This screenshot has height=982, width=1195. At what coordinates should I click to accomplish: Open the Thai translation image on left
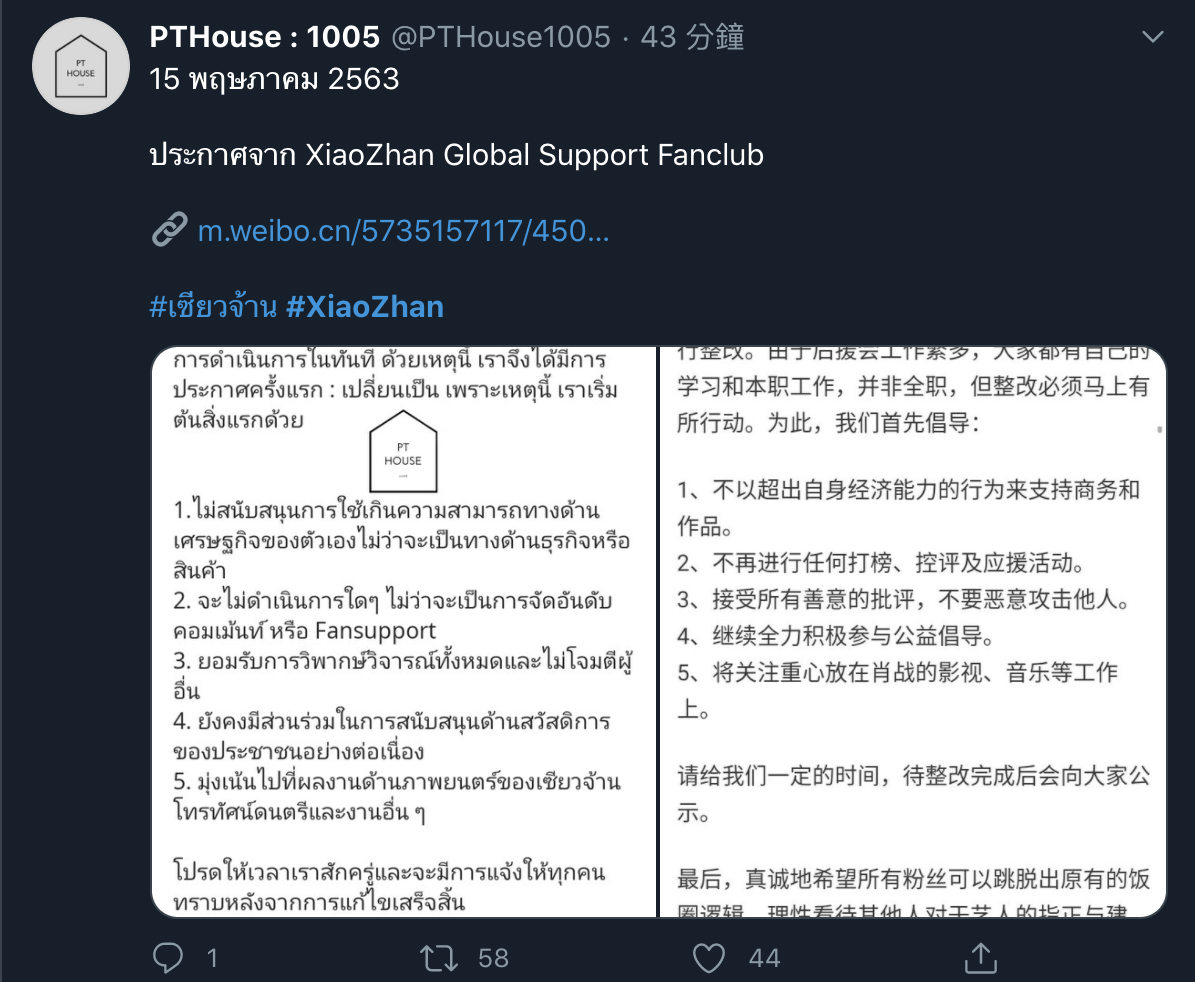pos(404,632)
